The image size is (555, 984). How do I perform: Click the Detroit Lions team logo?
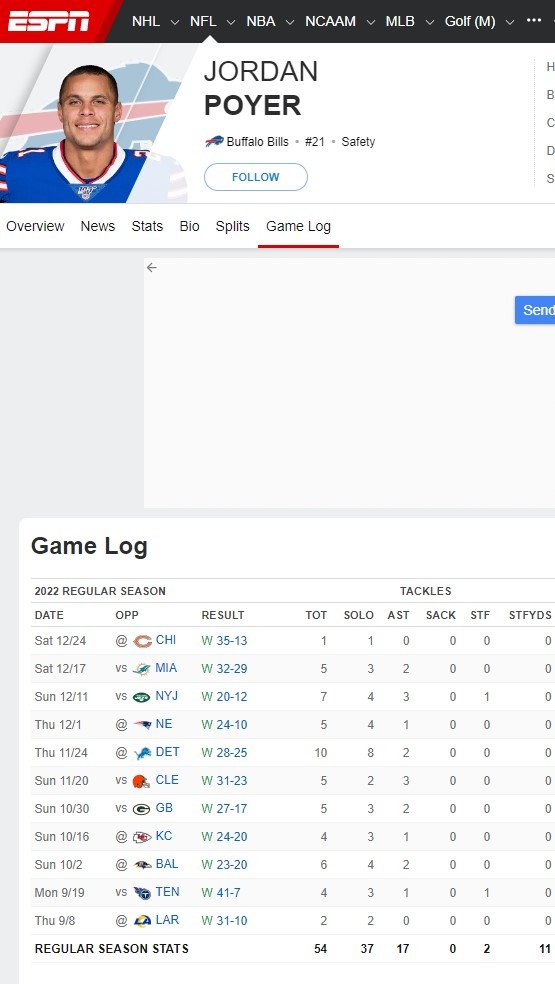point(143,753)
